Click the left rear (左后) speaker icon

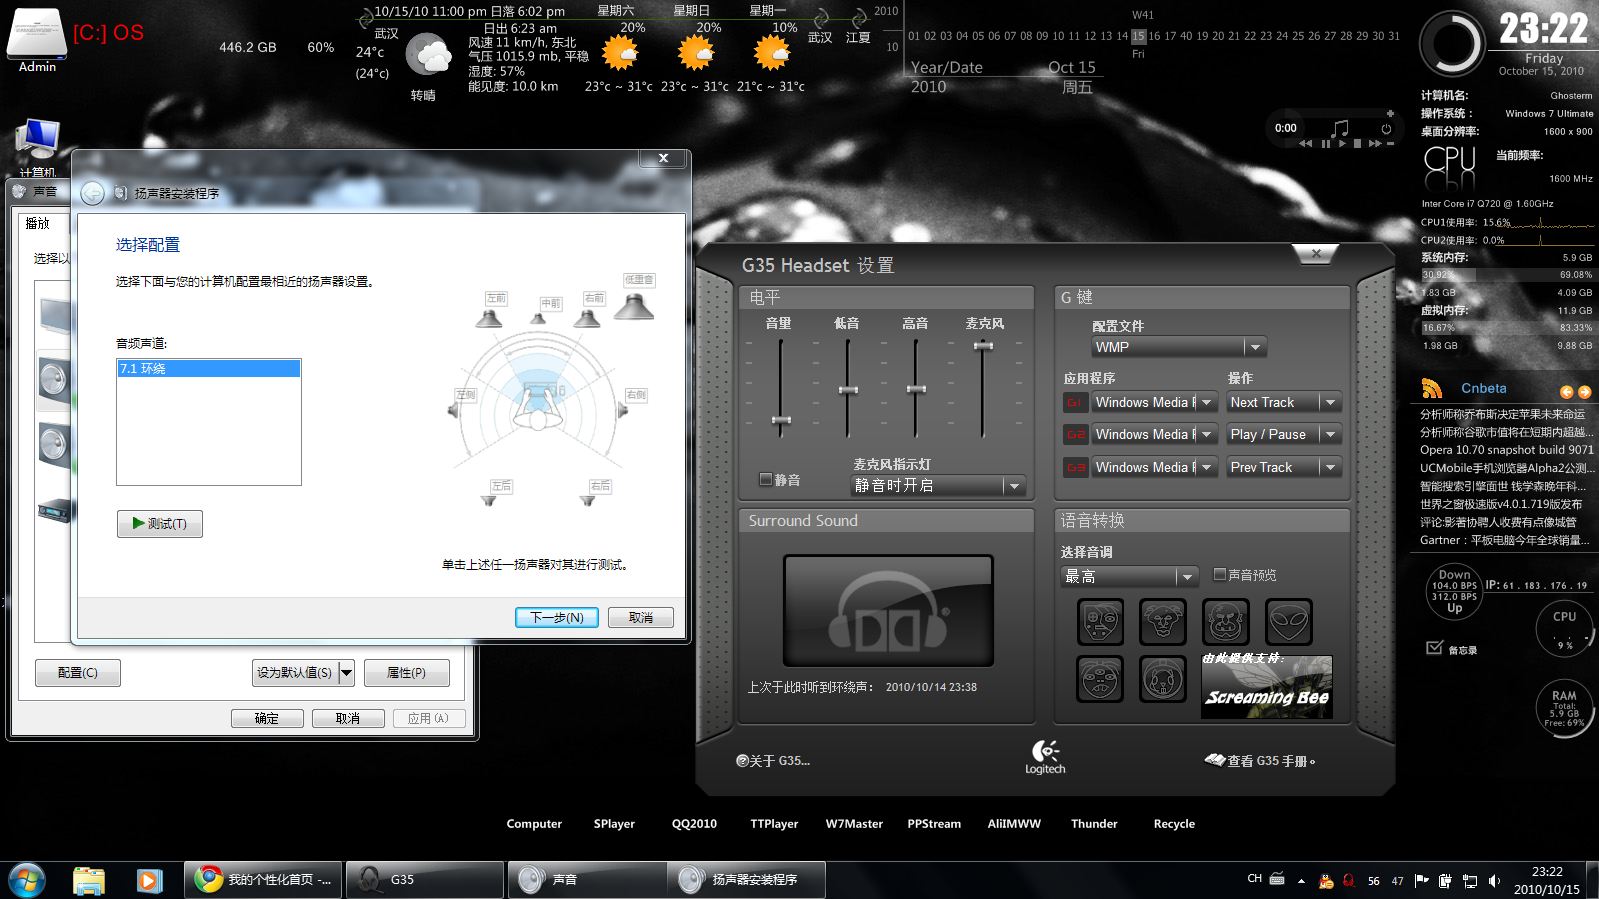click(489, 499)
